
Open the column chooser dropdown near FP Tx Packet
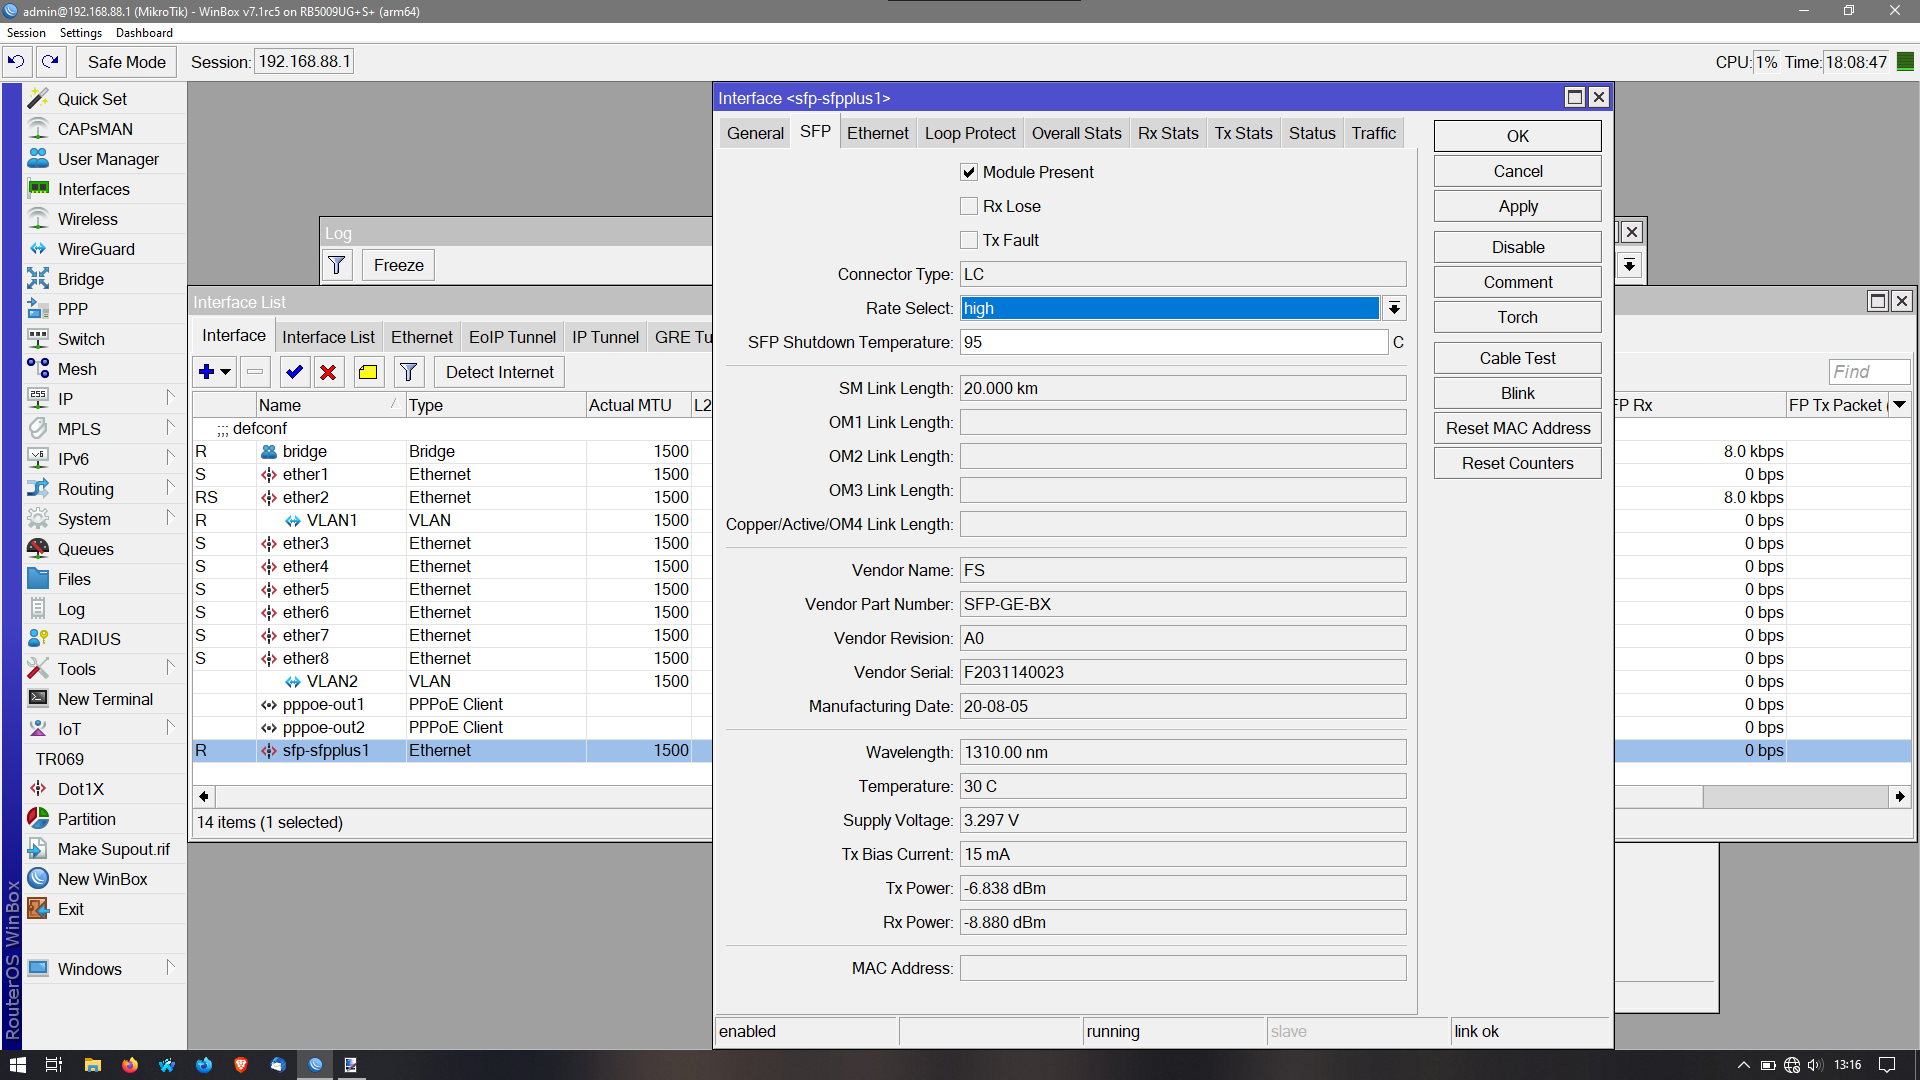coord(1899,405)
